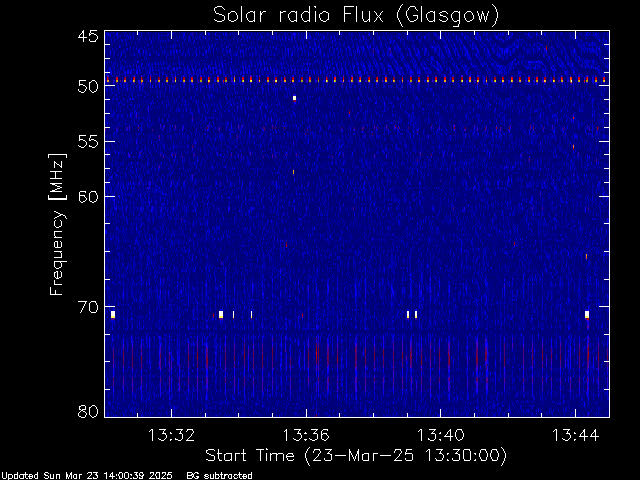640x480 pixels.
Task: Select the 55 MHz frequency label
Action: pos(88,142)
